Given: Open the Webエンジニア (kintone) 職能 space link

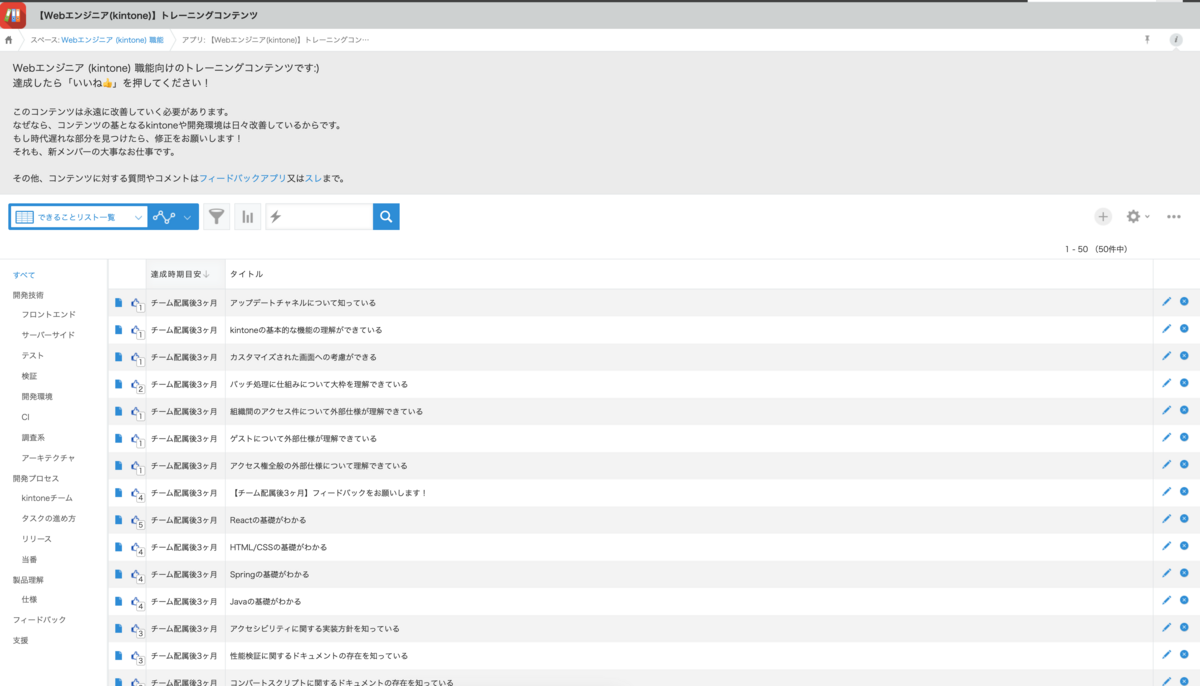Looking at the screenshot, I should point(112,40).
